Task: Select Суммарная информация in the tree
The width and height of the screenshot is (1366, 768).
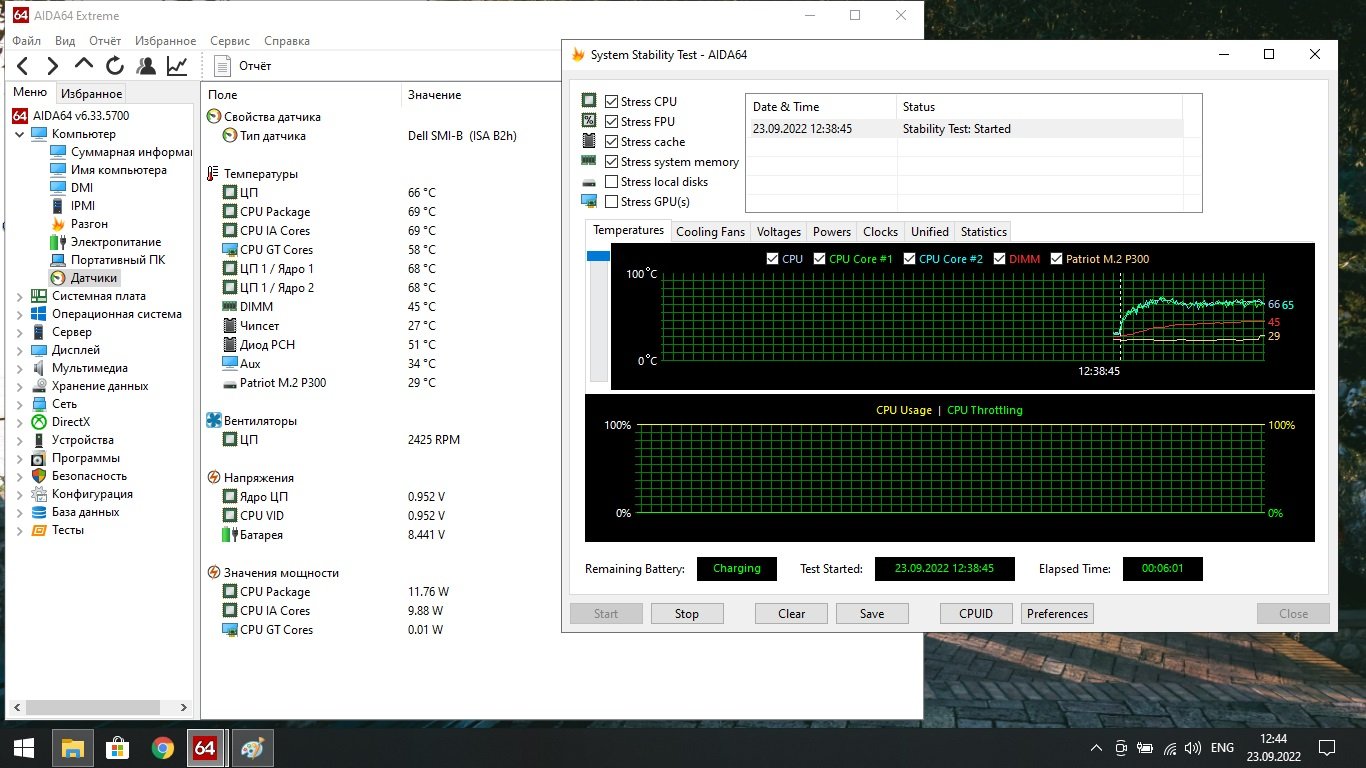Action: (120, 152)
